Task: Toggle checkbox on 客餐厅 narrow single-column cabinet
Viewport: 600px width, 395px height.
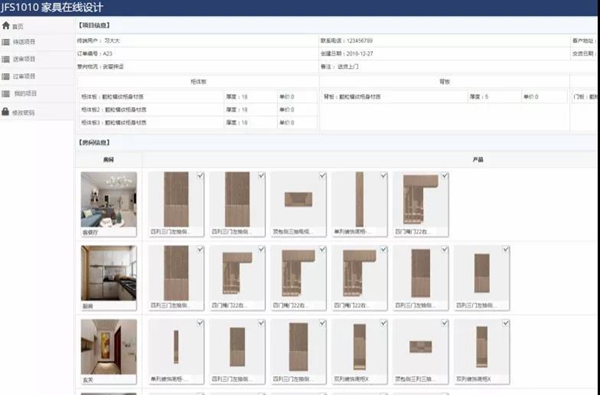Action: point(383,175)
